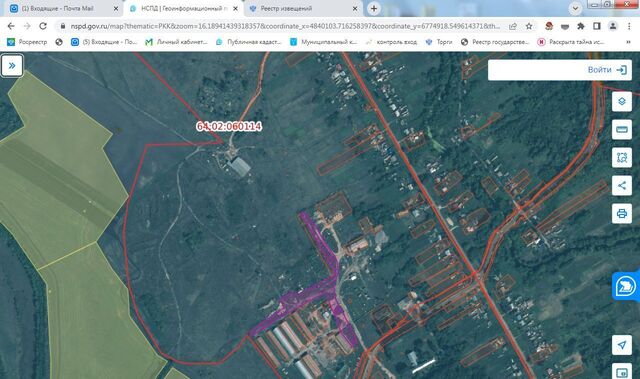This screenshot has height=379, width=640.
Task: Open the tab search dropdown arrow
Action: click(575, 8)
